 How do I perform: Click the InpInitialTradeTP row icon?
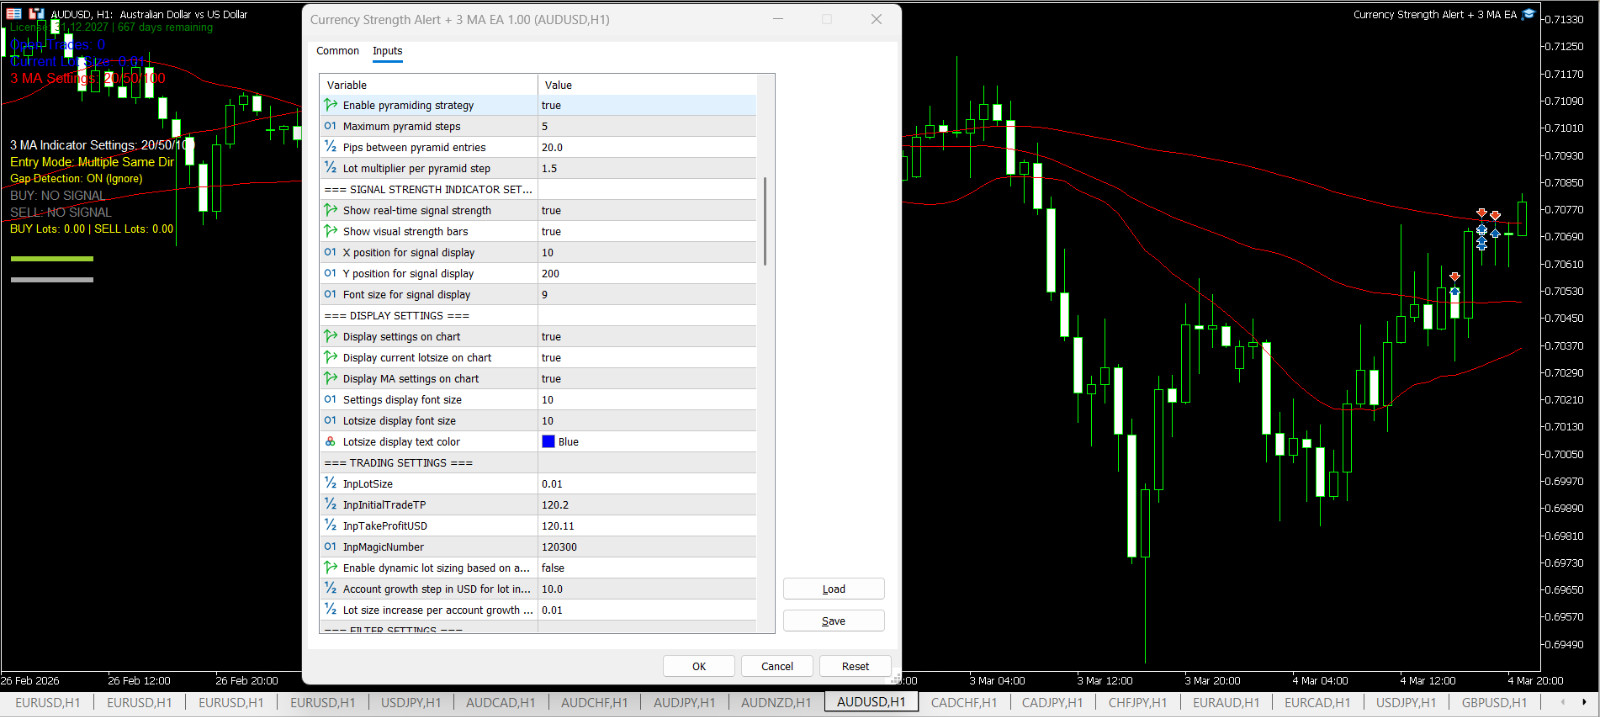click(x=330, y=504)
